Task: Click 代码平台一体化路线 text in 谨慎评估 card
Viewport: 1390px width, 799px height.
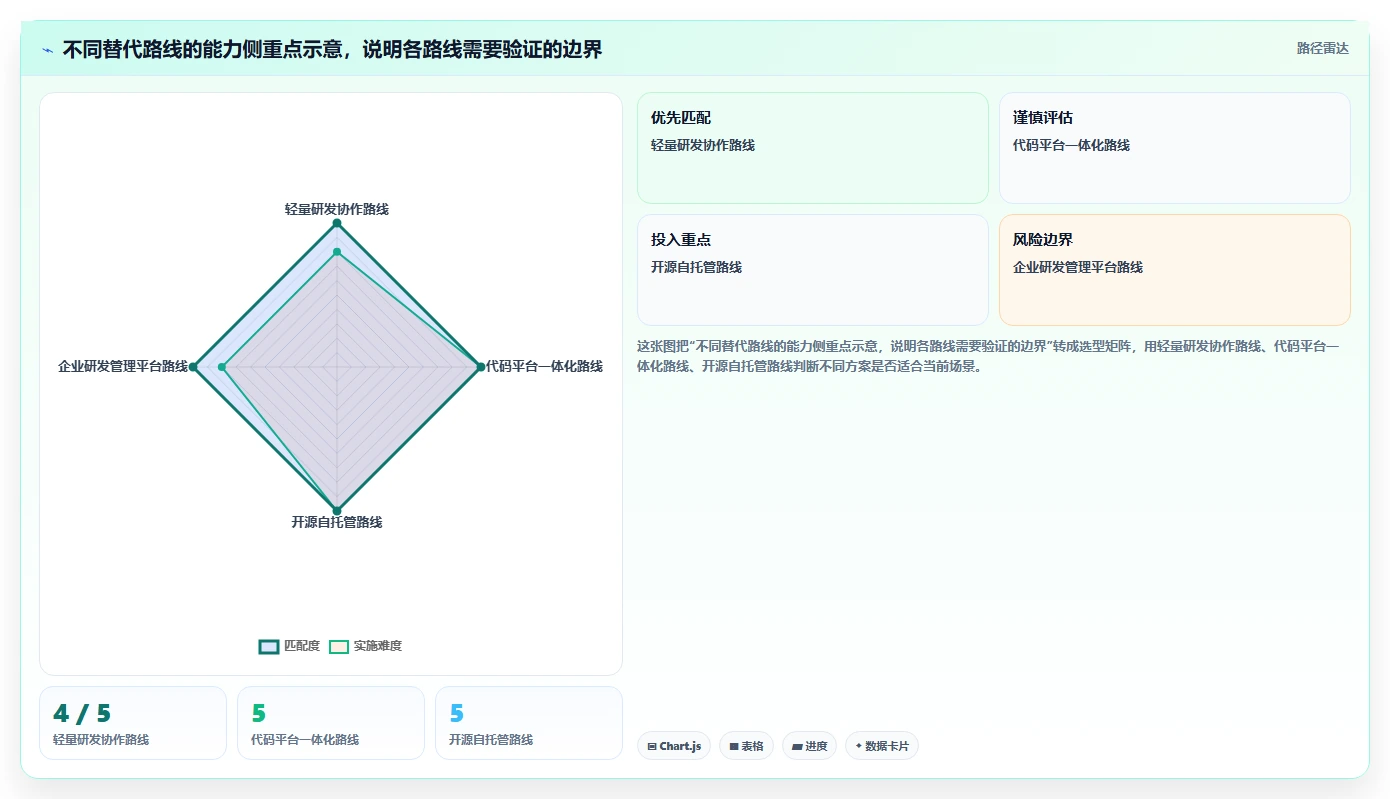Action: 1071,145
